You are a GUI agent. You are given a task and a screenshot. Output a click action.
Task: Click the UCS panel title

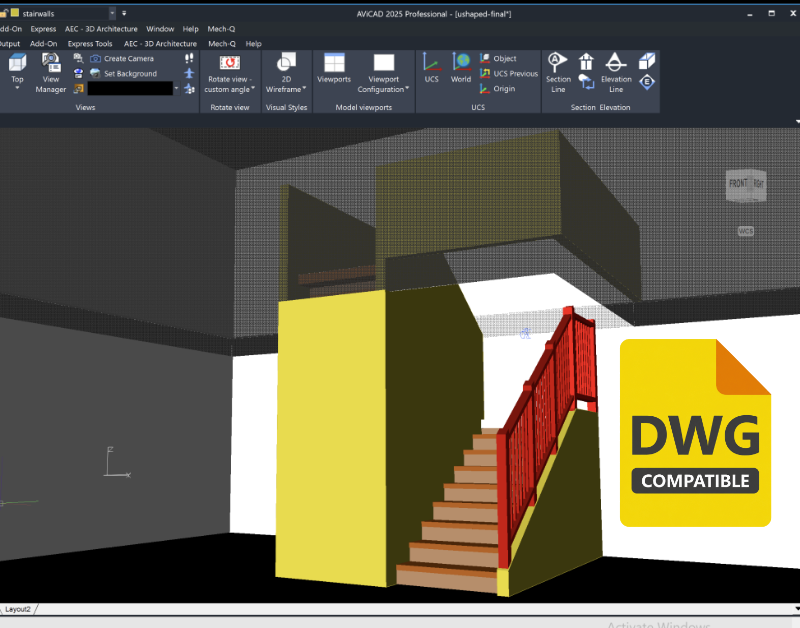pyautogui.click(x=478, y=107)
